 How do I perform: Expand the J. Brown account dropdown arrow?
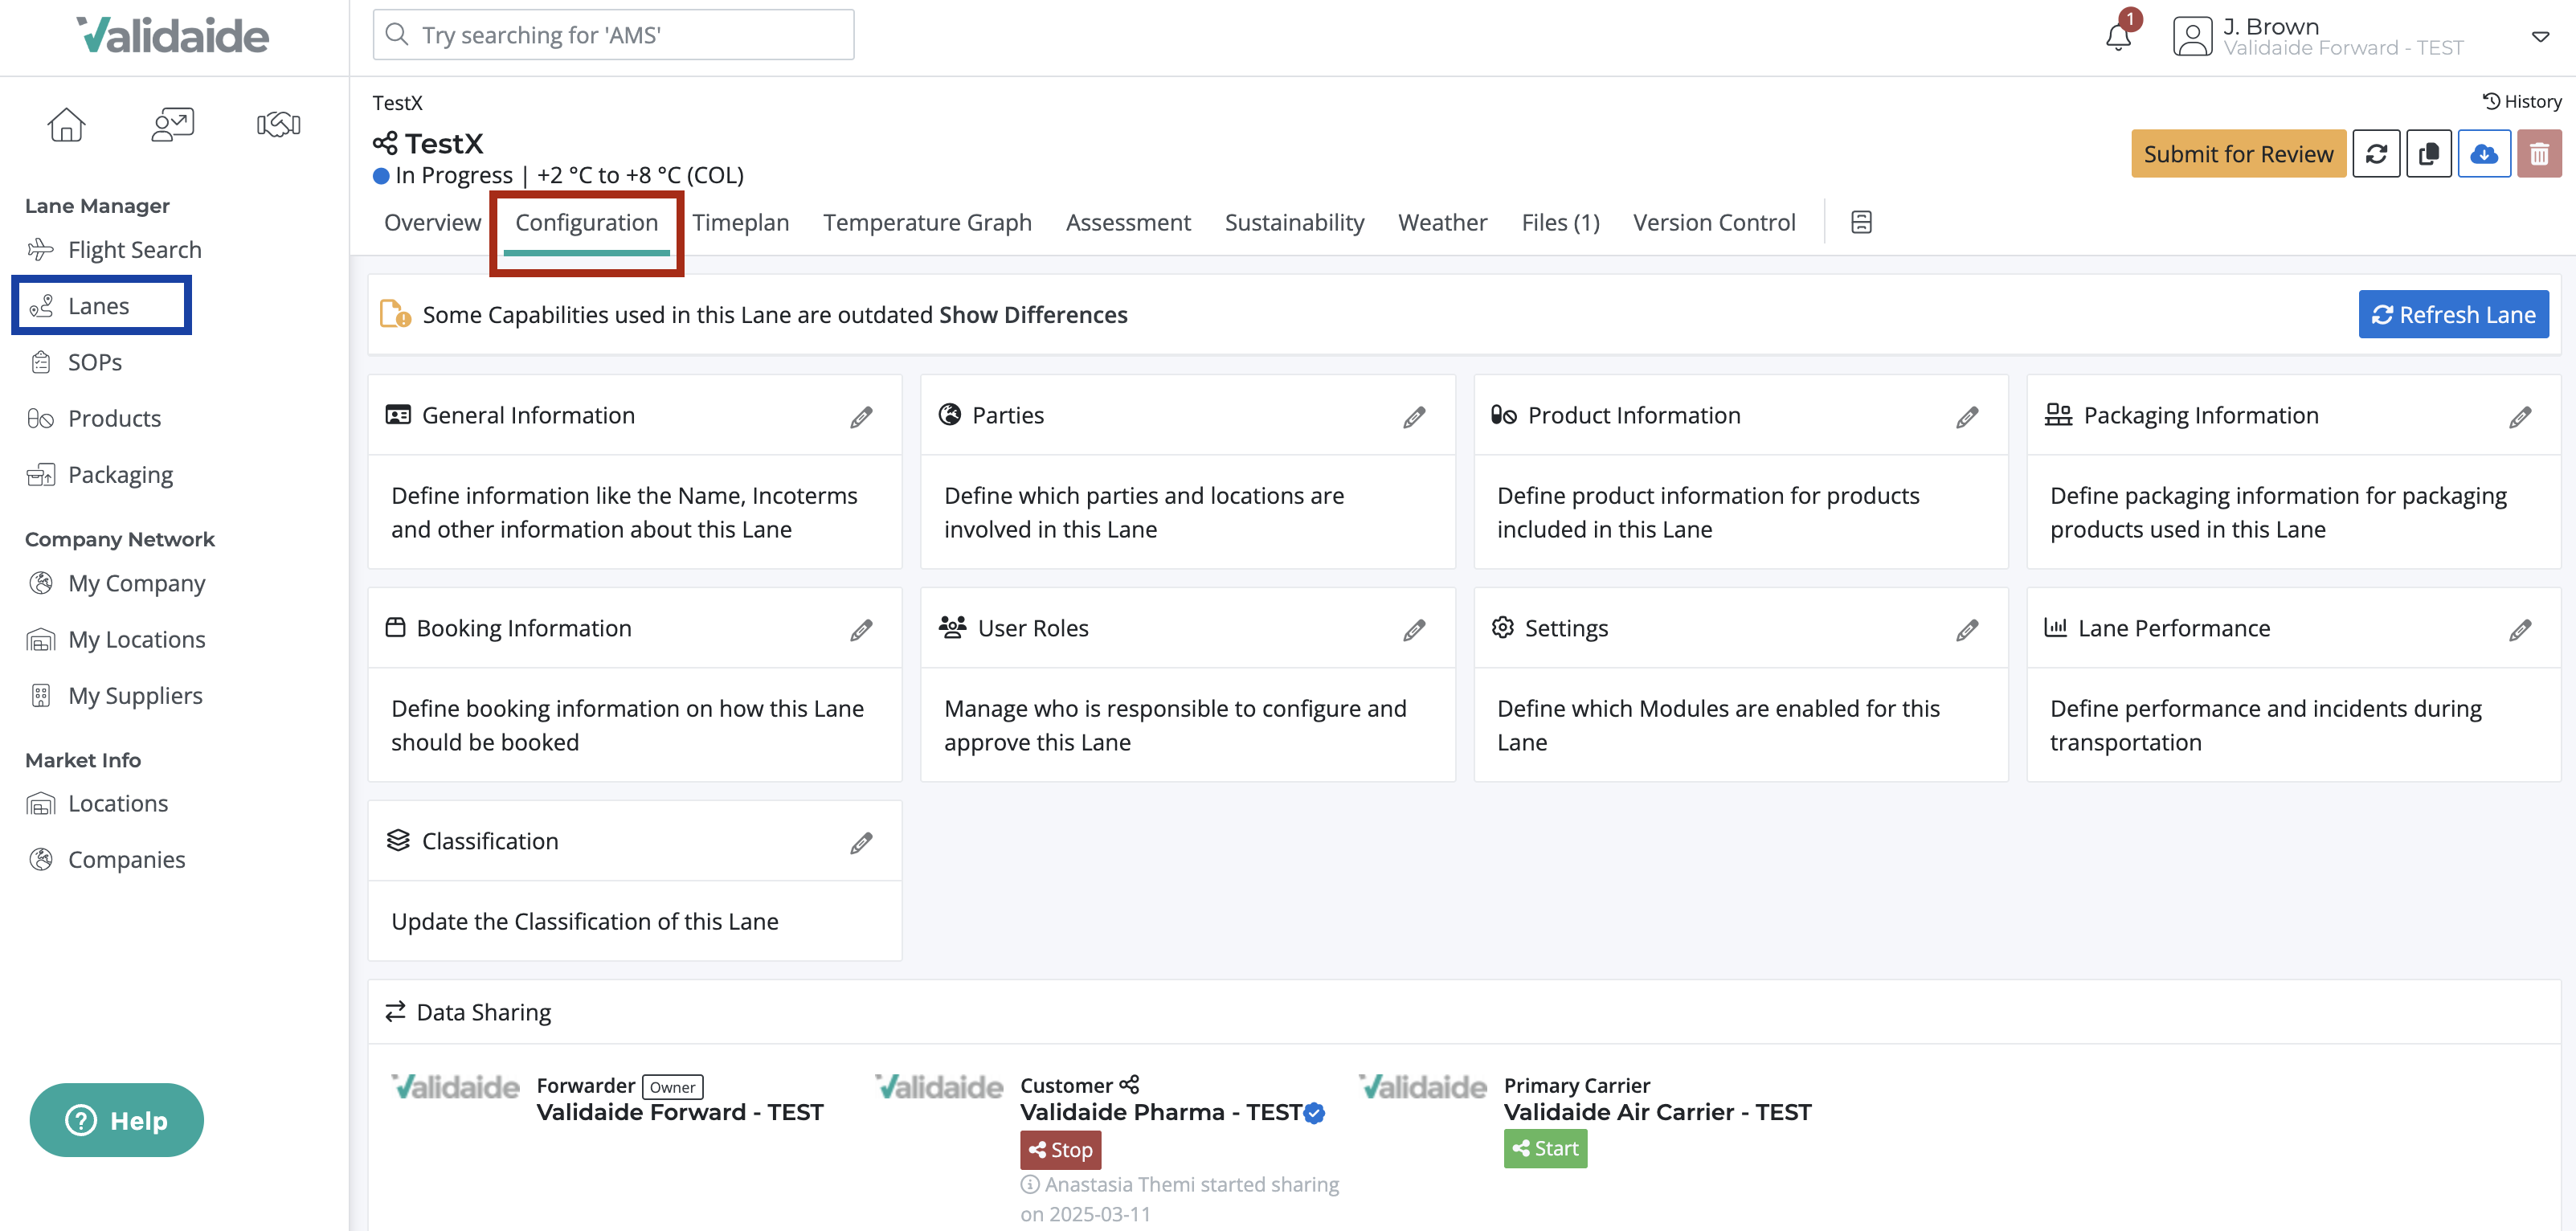[2540, 37]
